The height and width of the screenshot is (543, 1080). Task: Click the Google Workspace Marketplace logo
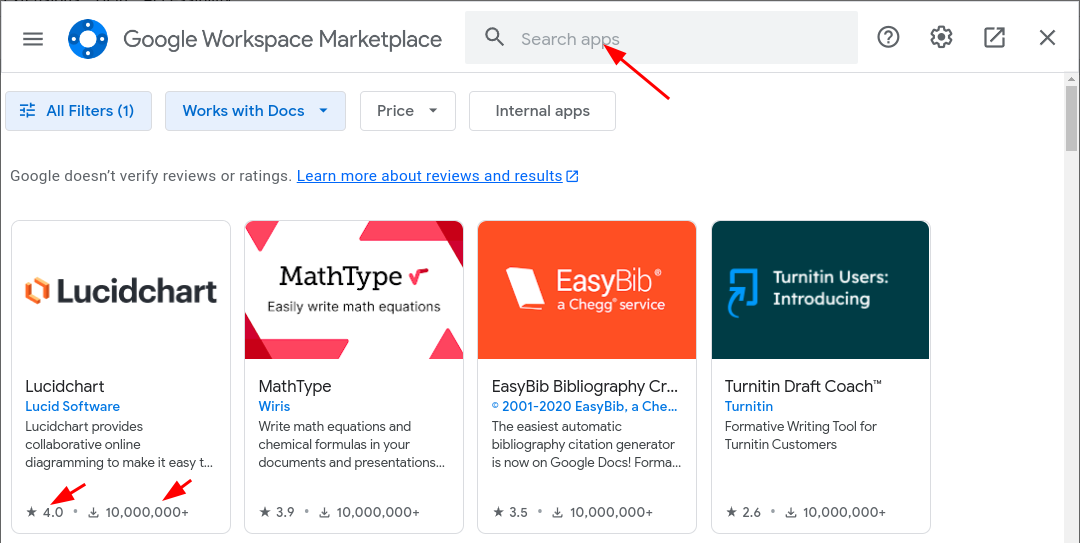coord(88,39)
